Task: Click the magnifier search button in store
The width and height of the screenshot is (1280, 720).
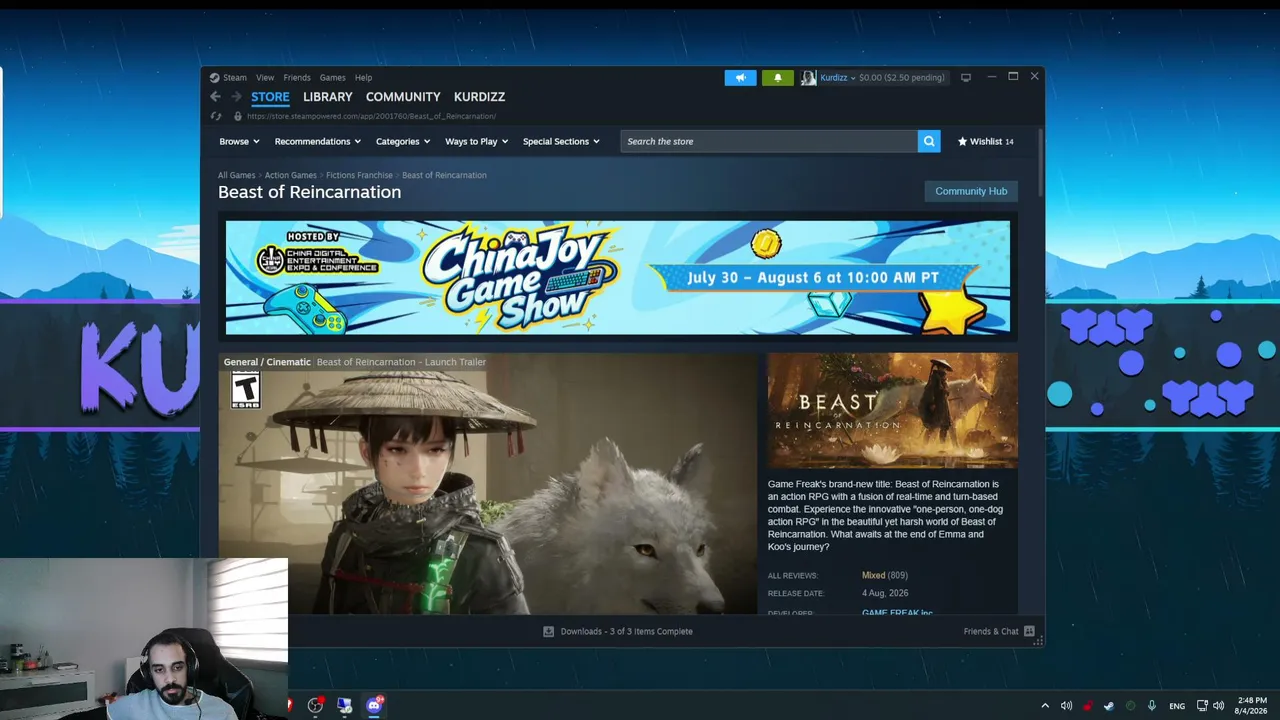Action: 929,141
